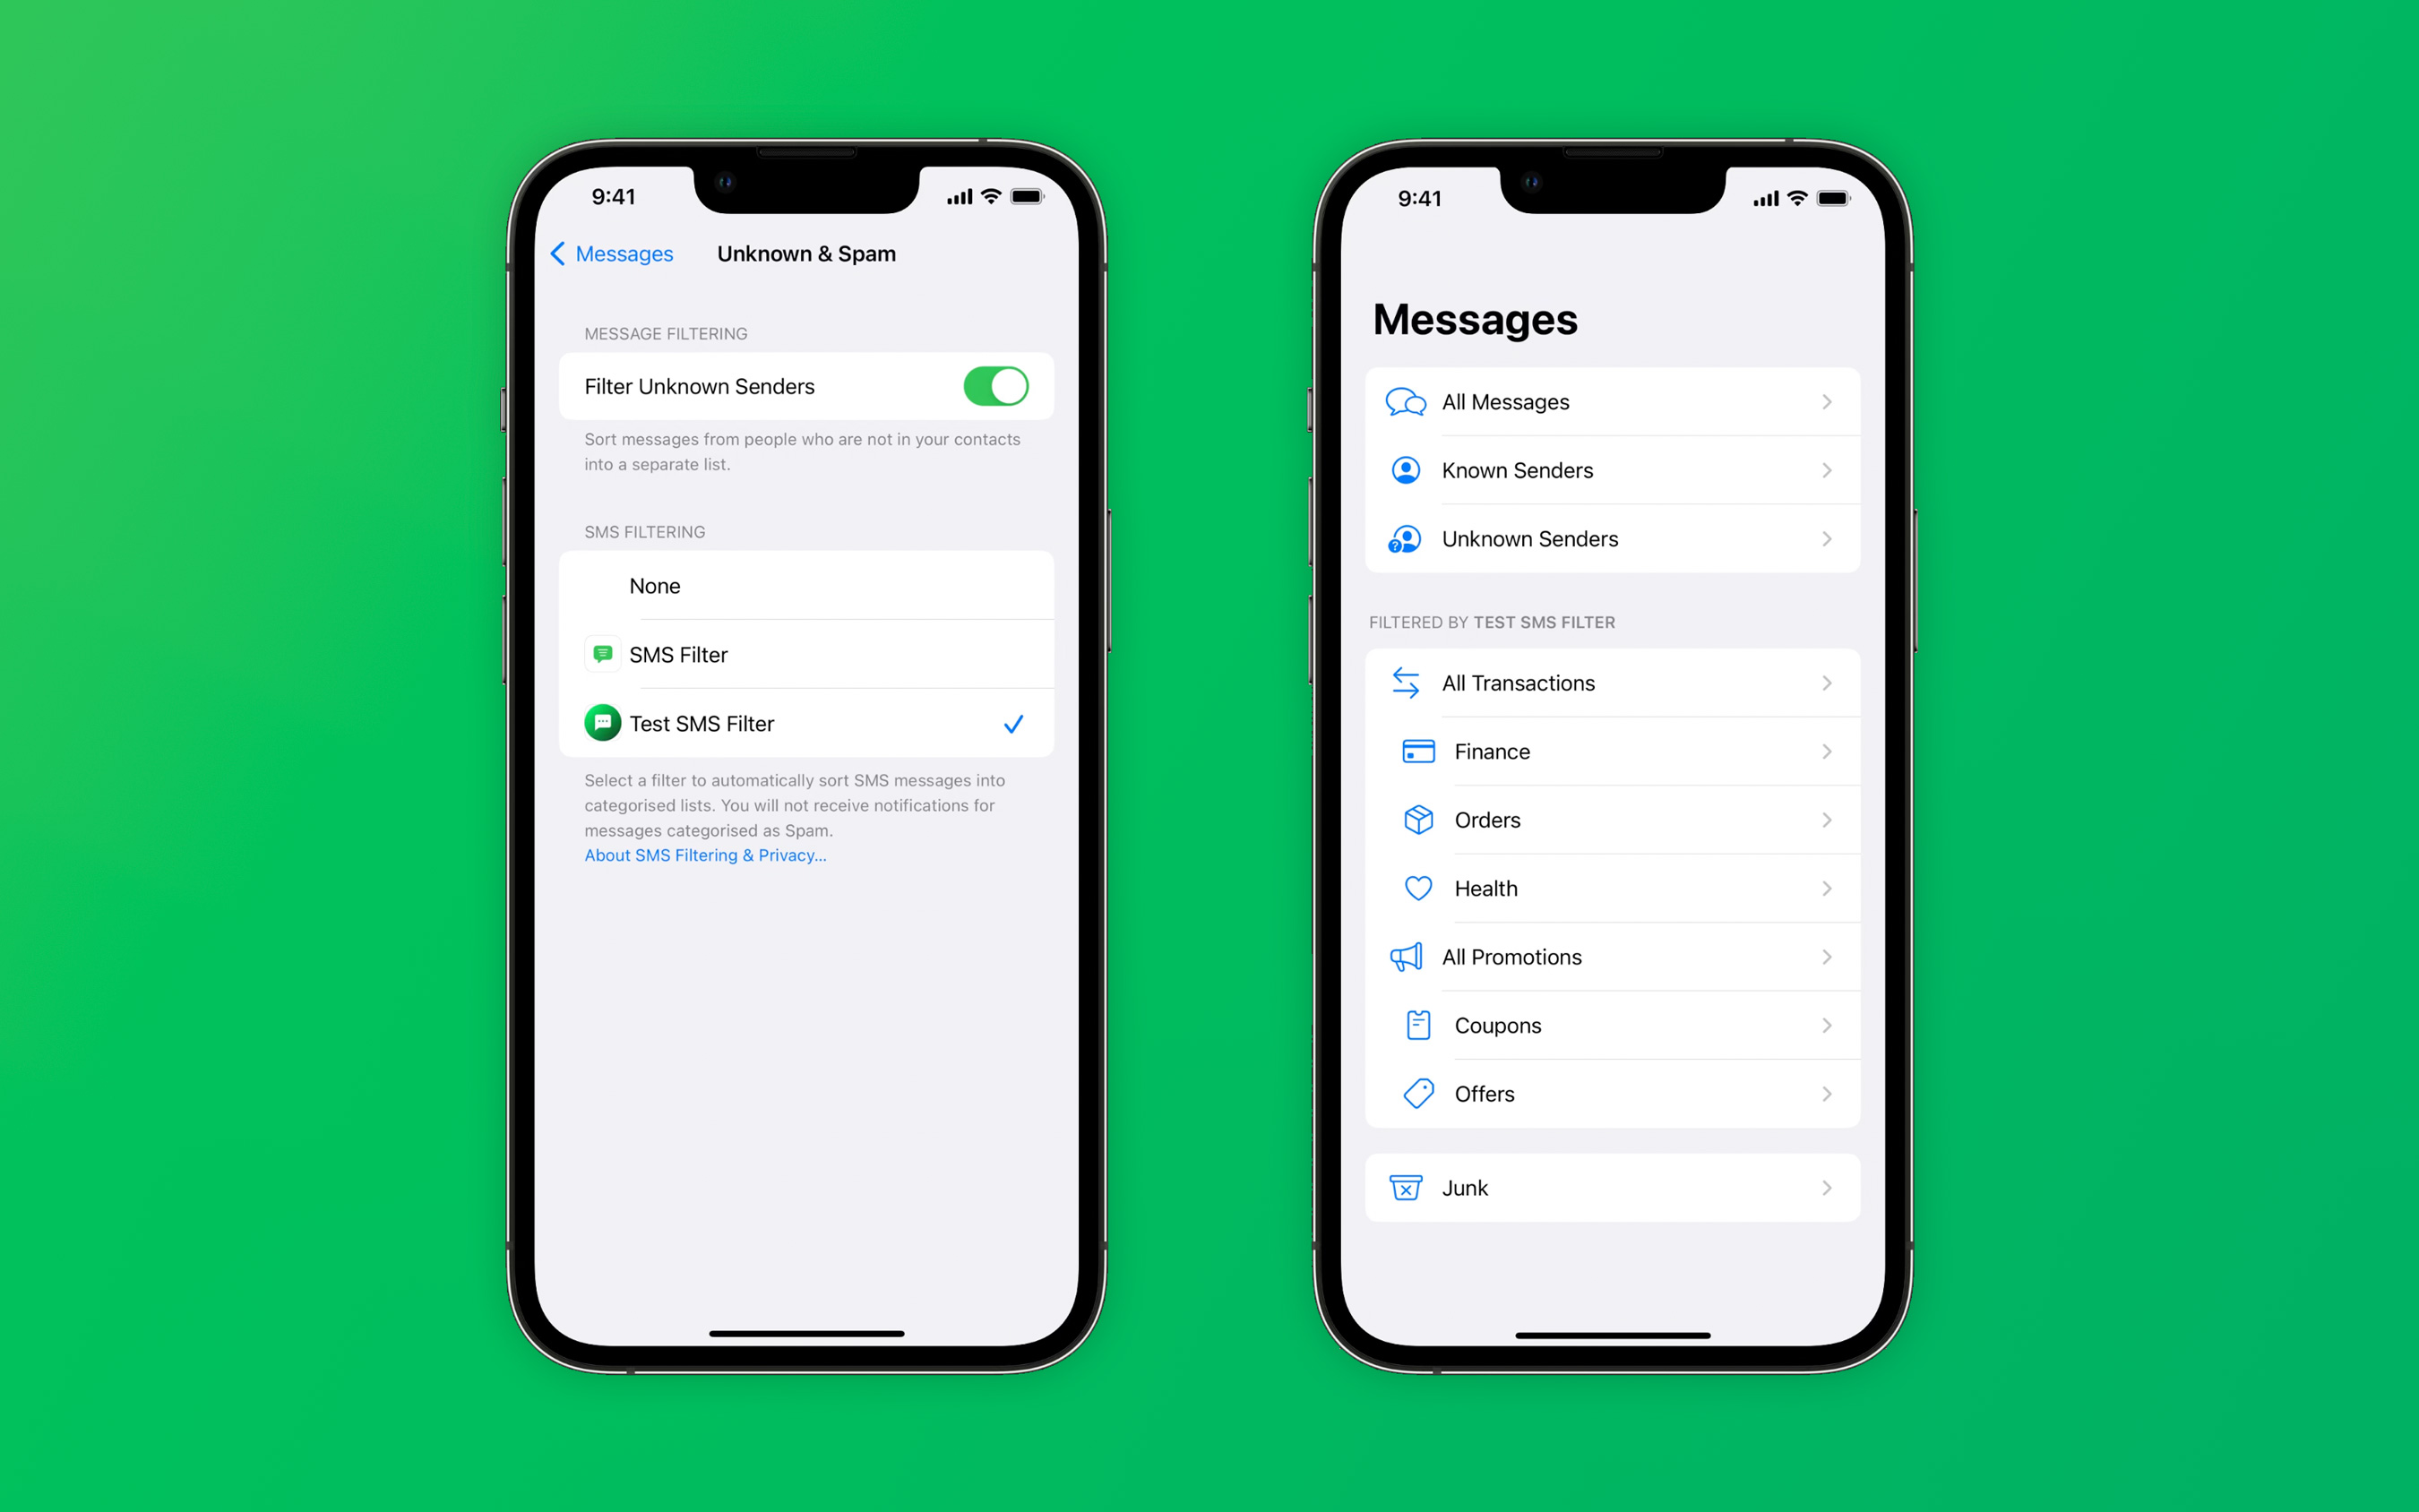The image size is (2419, 1512).
Task: Tap the All Messages icon
Action: [1407, 400]
